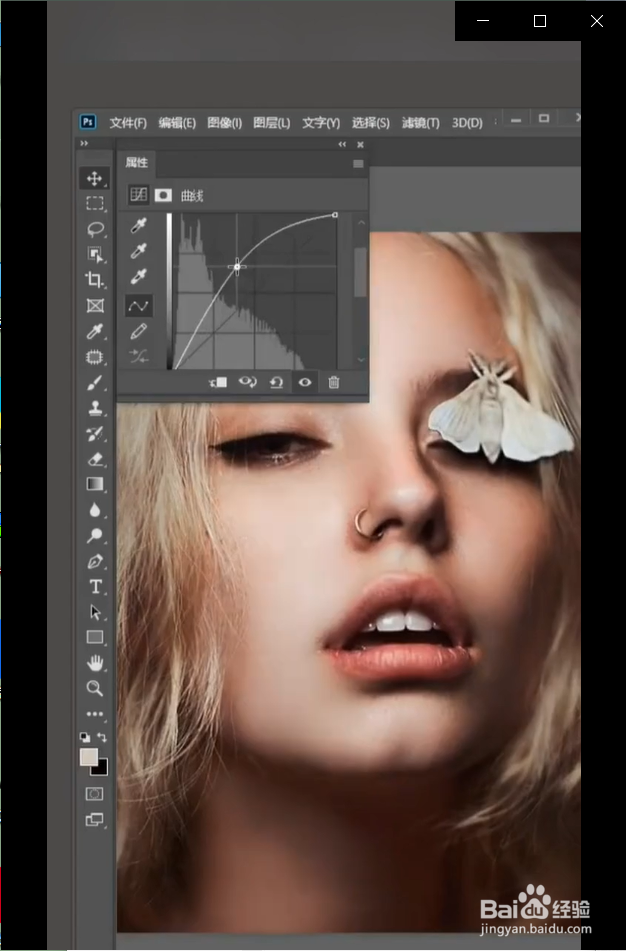Select the Object Selection tool
This screenshot has height=951, width=626.
click(95, 255)
